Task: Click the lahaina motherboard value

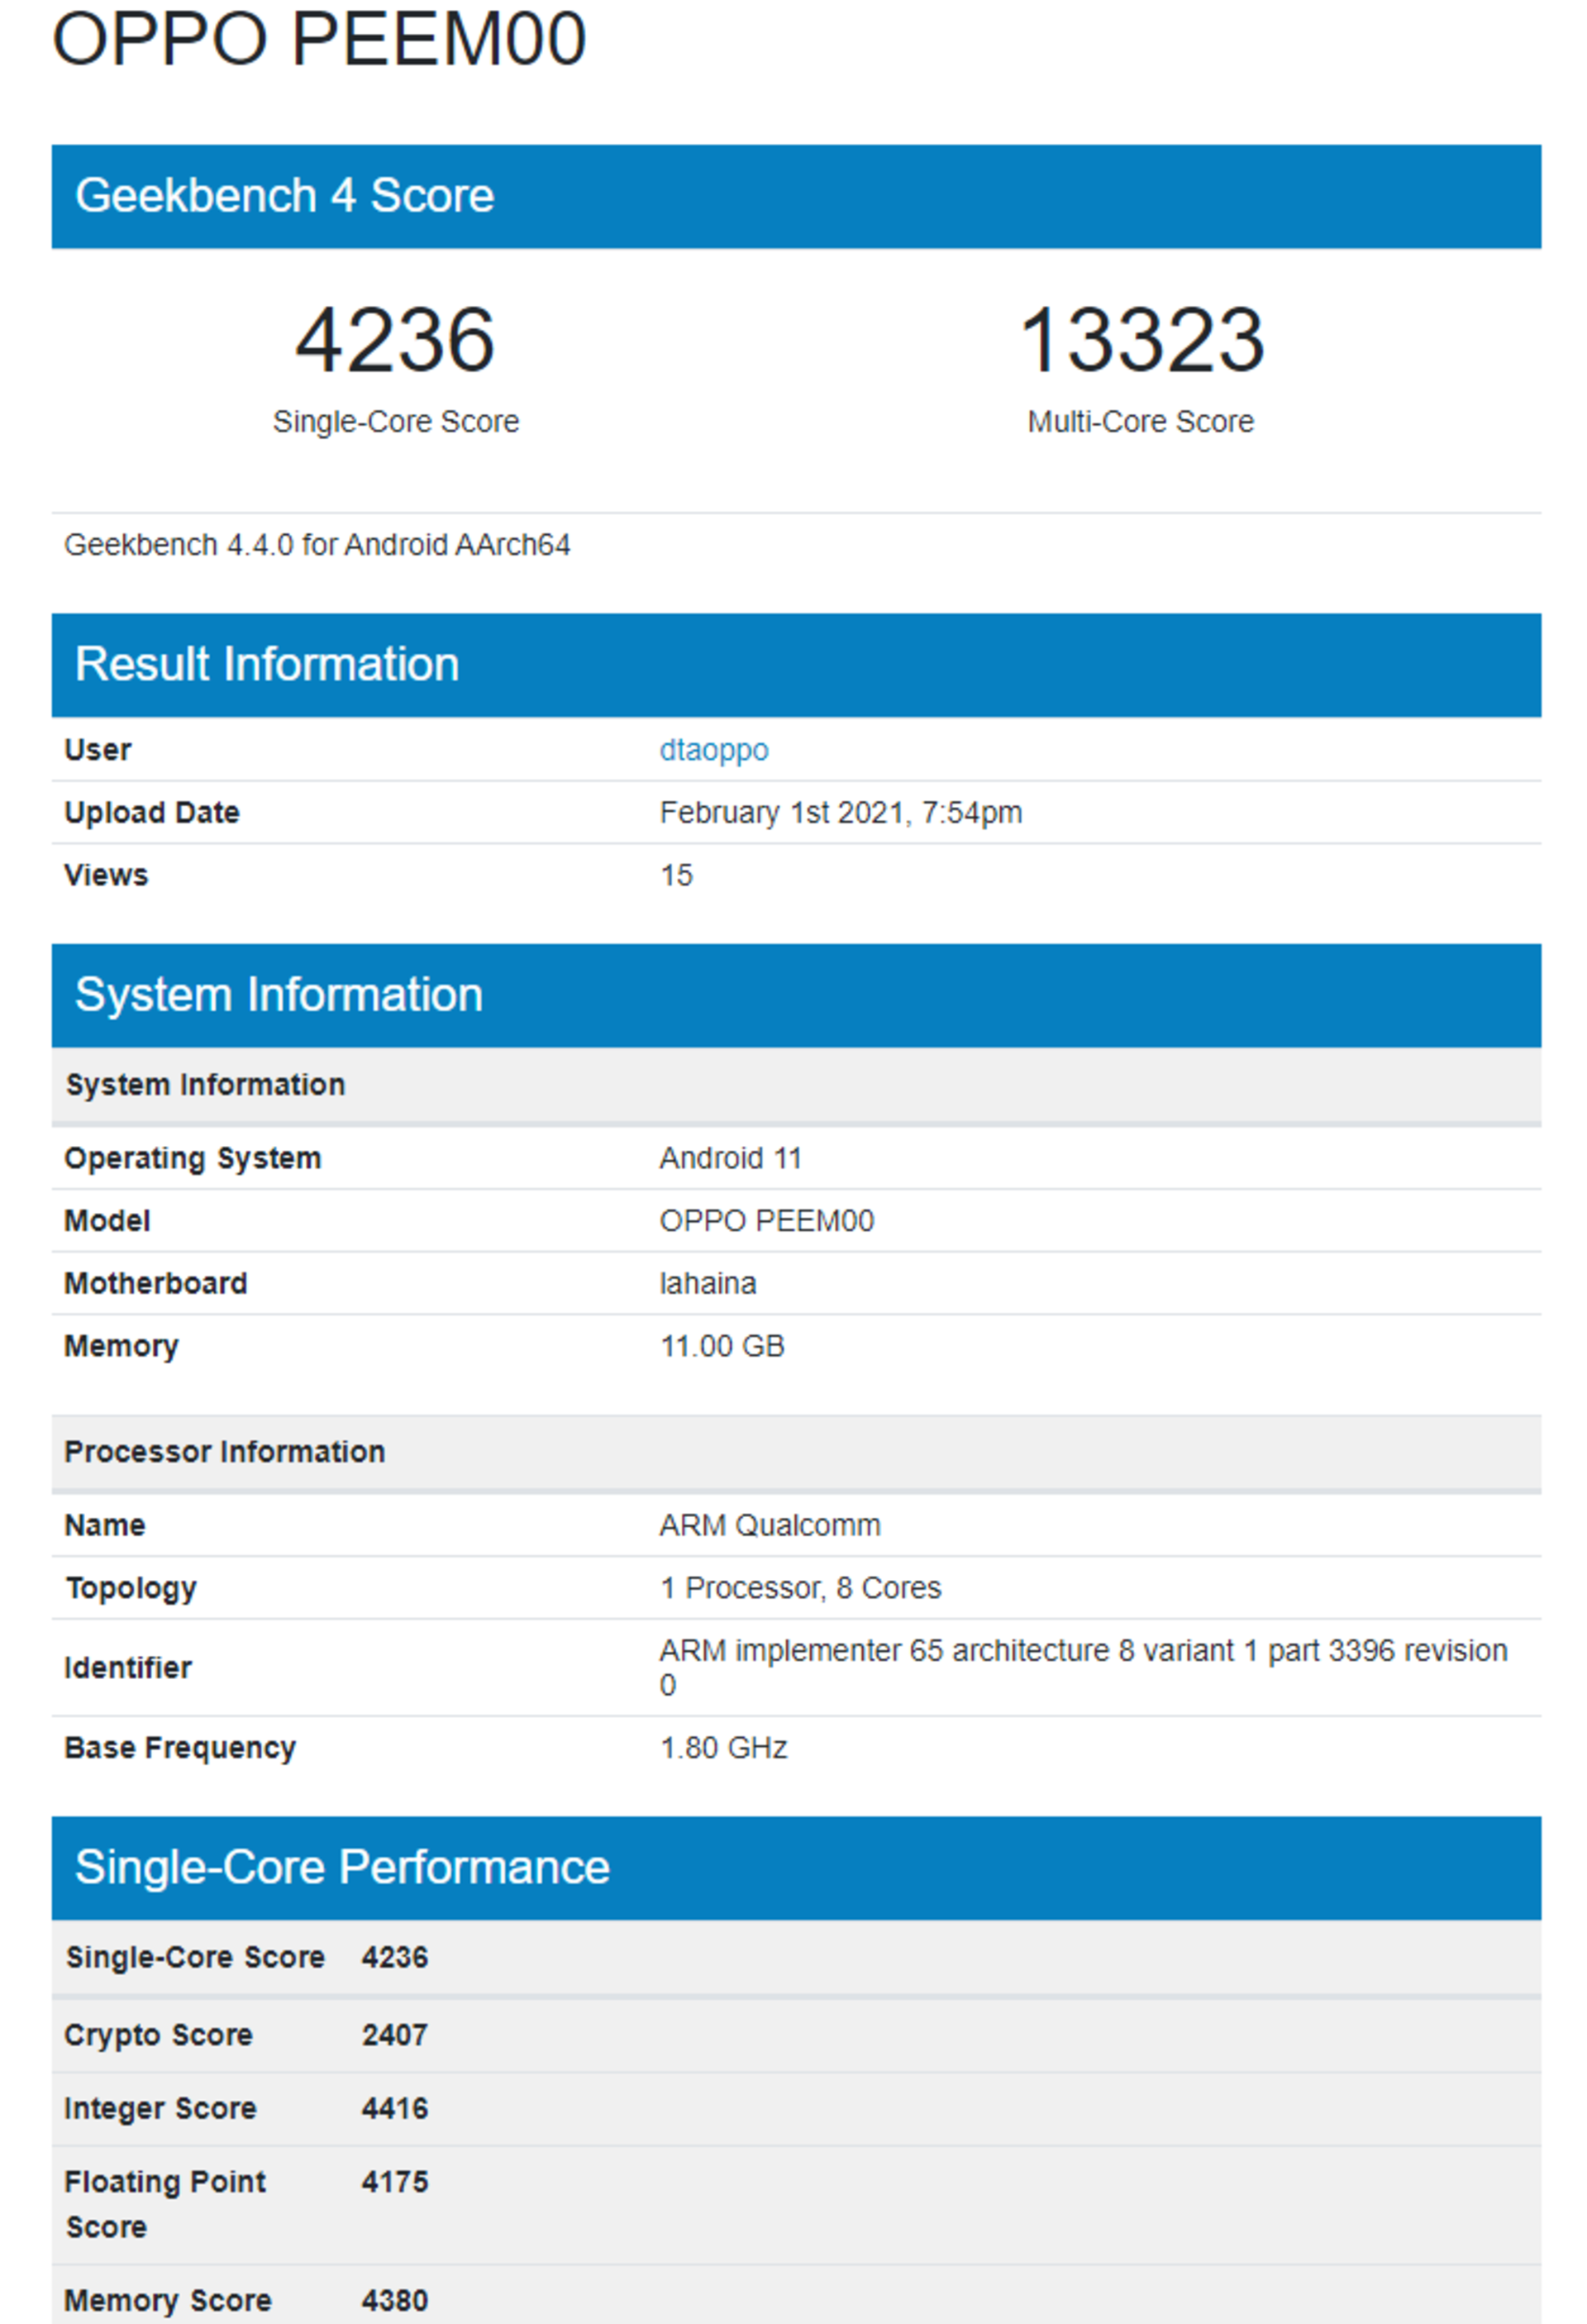Action: point(708,1284)
